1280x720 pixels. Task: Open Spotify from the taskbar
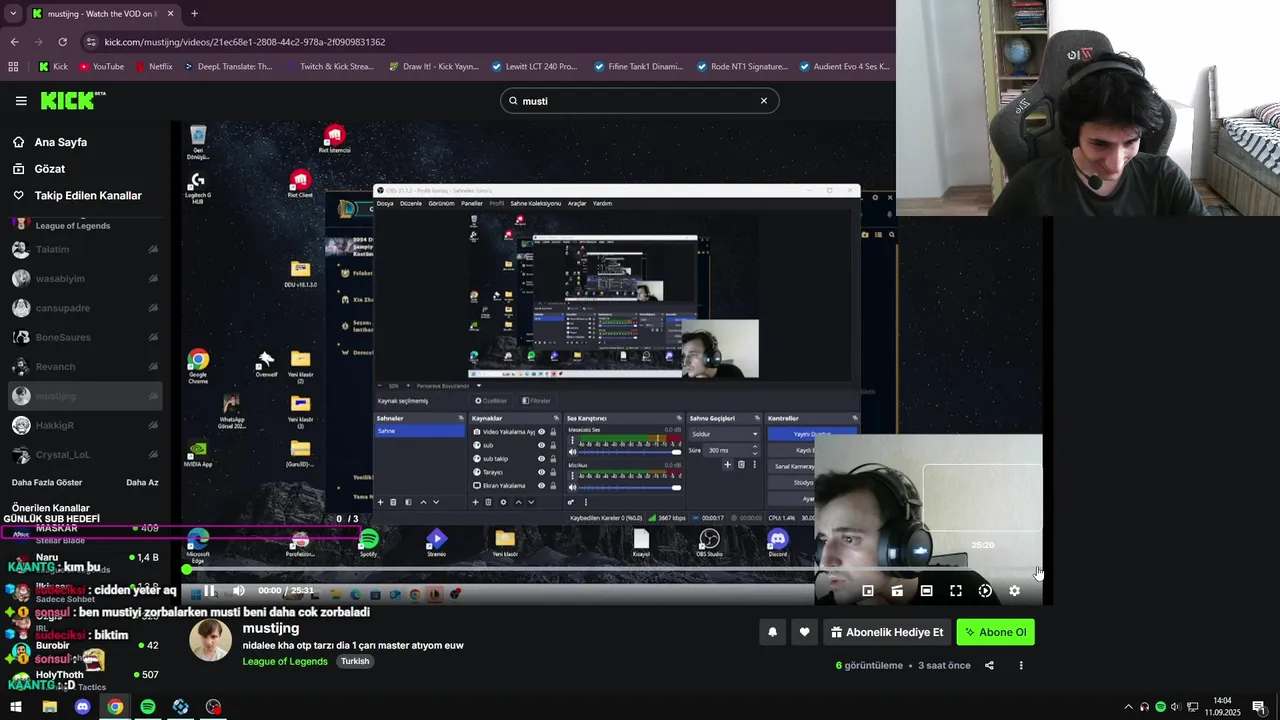click(x=148, y=707)
